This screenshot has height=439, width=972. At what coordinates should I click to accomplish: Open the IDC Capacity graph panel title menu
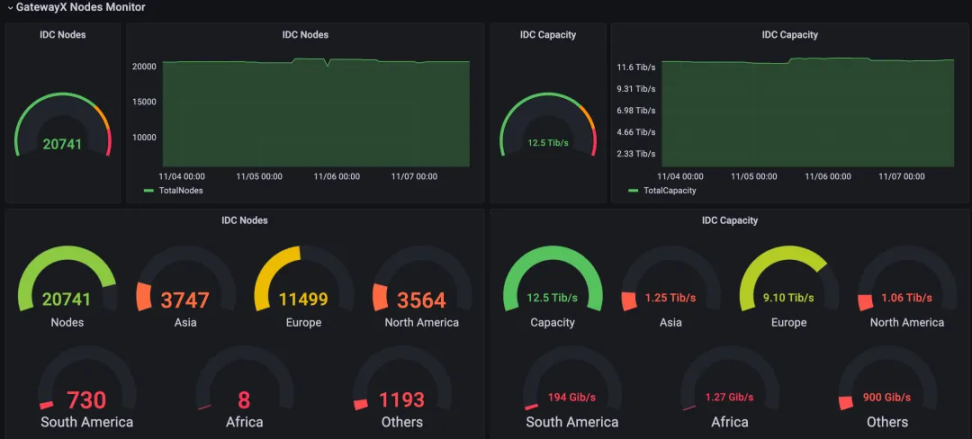point(790,35)
